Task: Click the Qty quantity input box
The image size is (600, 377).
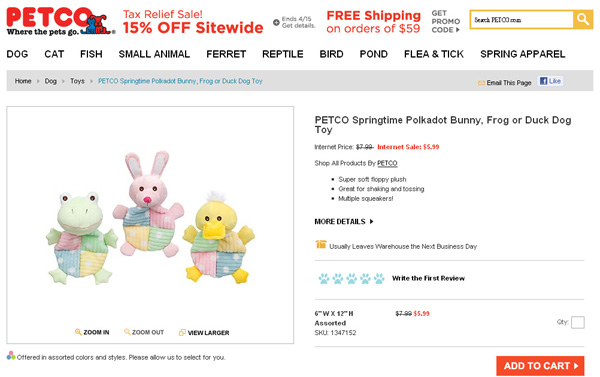Action: pos(577,322)
